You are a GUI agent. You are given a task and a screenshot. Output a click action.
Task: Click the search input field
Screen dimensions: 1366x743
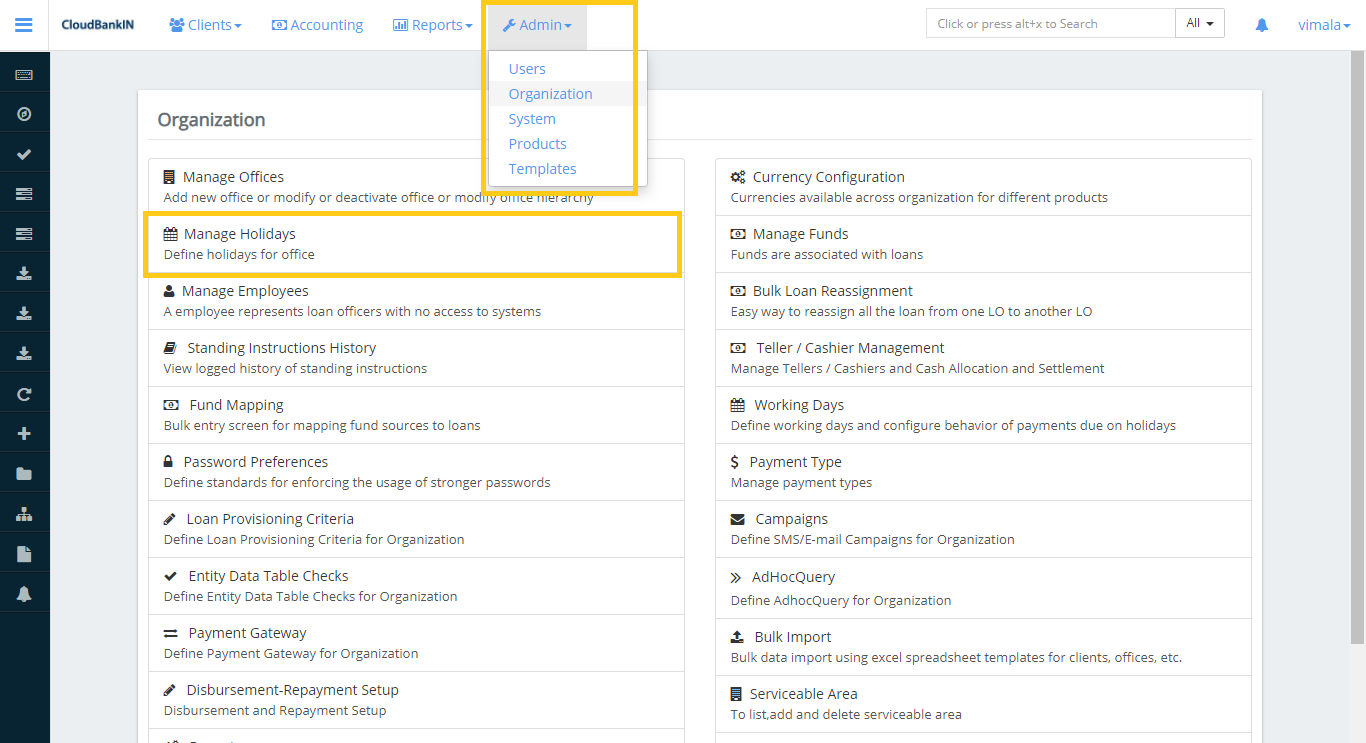pyautogui.click(x=1050, y=24)
